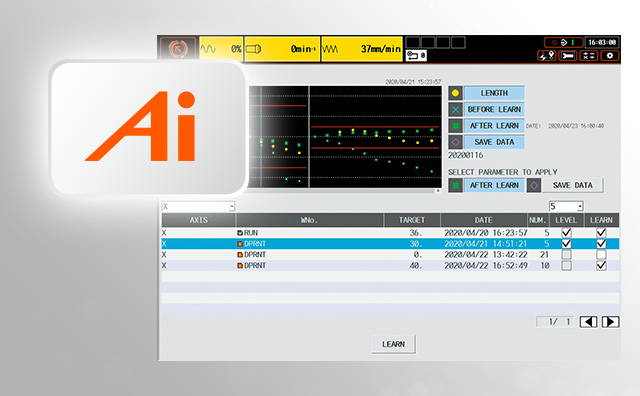Open the wrench maintenance icon
The width and height of the screenshot is (640, 396).
click(568, 56)
